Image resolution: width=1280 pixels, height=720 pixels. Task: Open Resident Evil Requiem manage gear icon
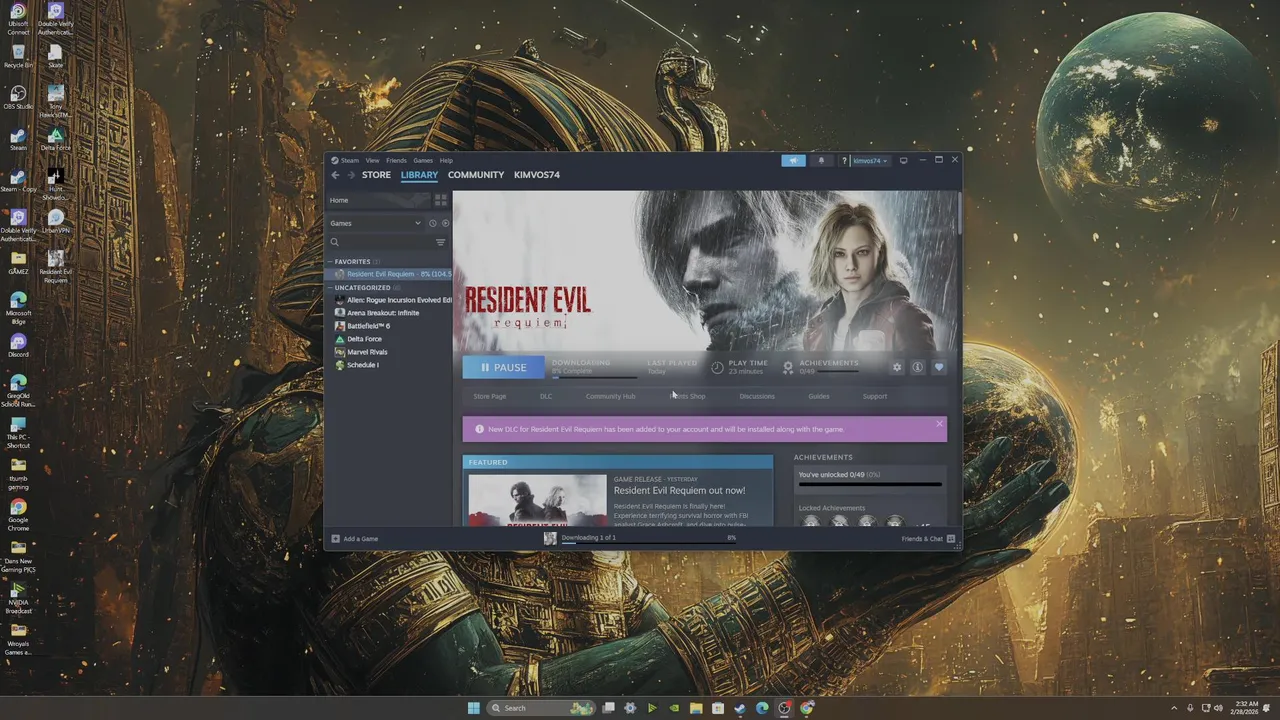896,367
